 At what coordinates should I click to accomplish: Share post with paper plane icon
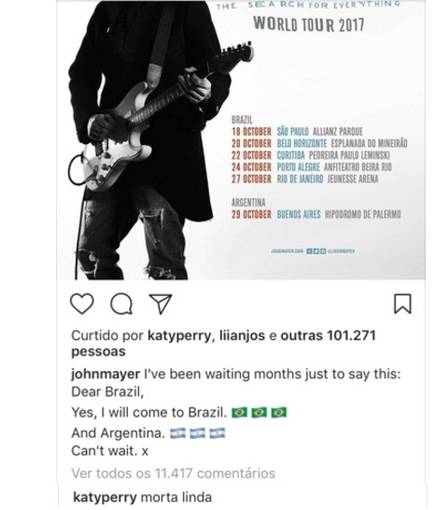tap(160, 304)
